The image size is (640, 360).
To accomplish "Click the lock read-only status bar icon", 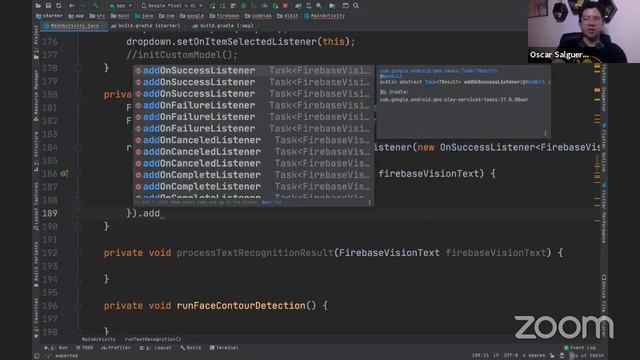I will click(552, 356).
